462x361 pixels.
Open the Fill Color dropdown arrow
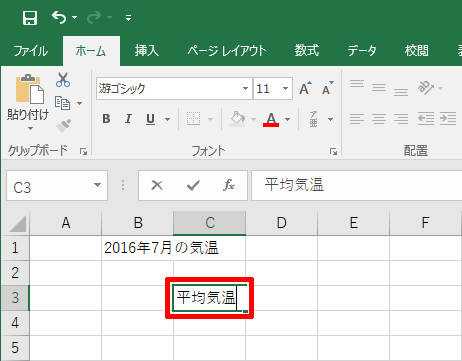pyautogui.click(x=253, y=119)
